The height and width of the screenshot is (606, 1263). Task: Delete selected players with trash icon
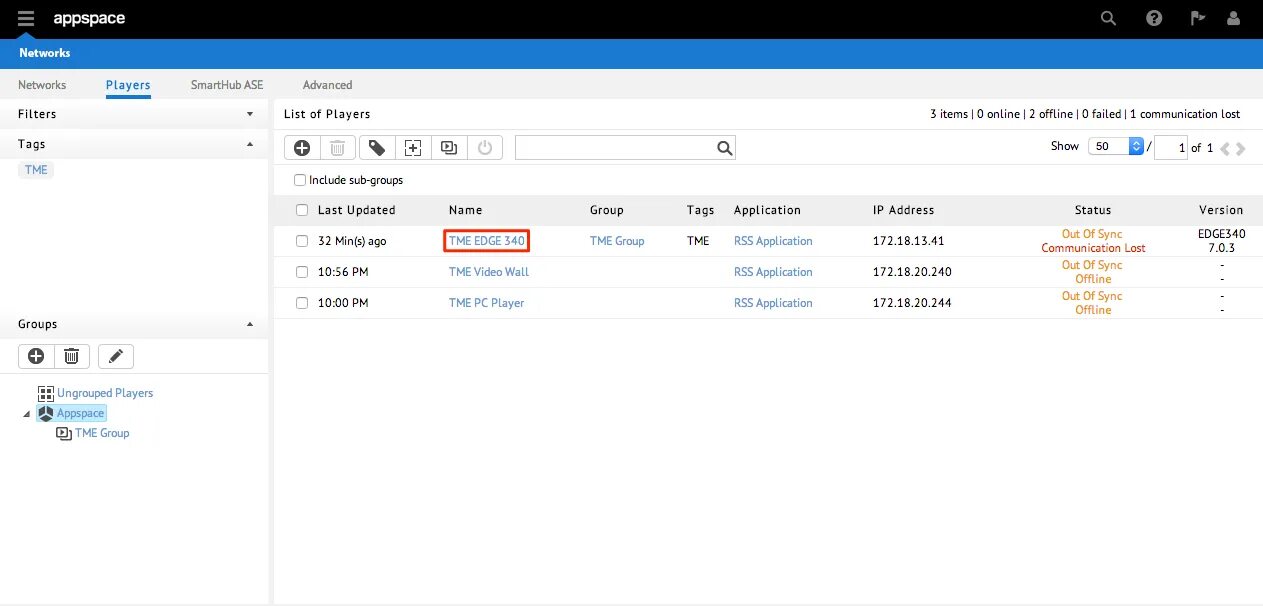pyautogui.click(x=338, y=148)
